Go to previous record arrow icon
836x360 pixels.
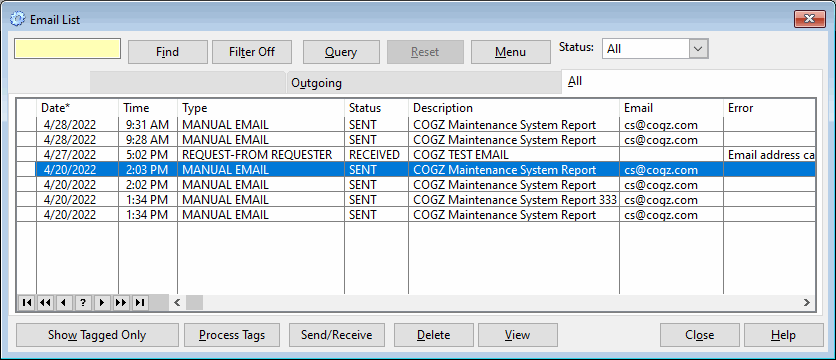pyautogui.click(x=63, y=302)
